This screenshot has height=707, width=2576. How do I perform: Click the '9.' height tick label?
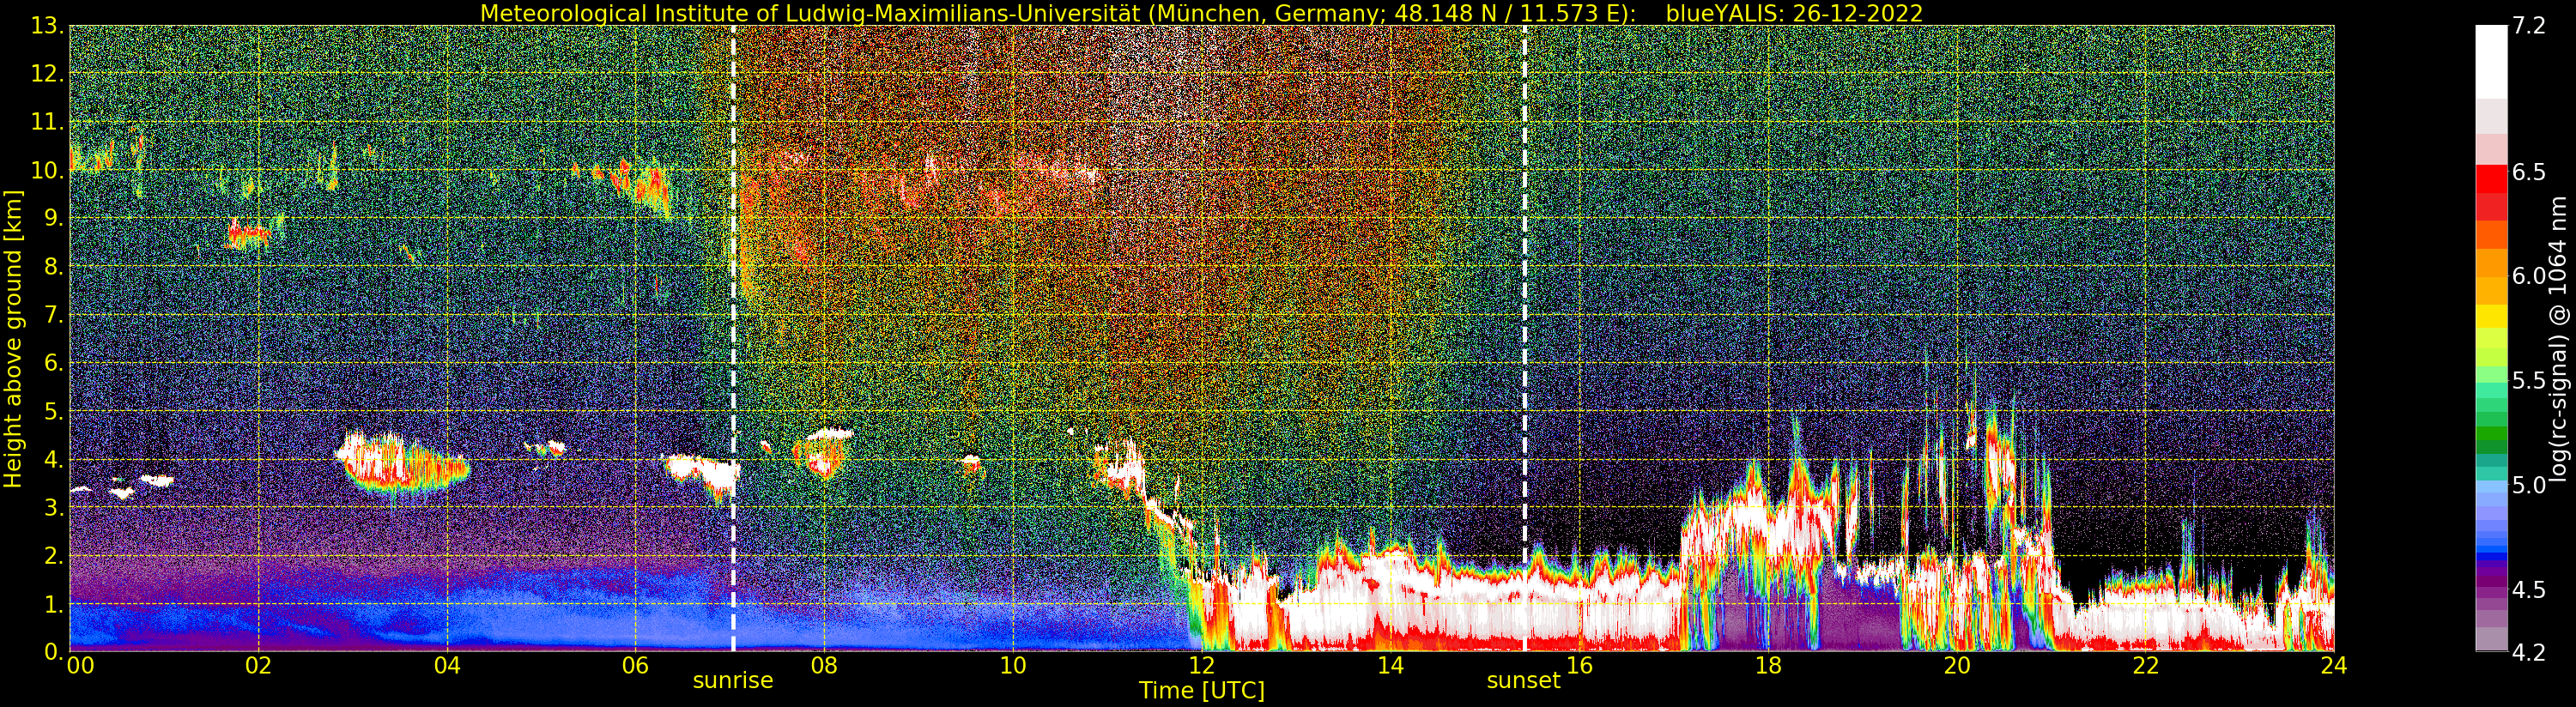[x=54, y=218]
